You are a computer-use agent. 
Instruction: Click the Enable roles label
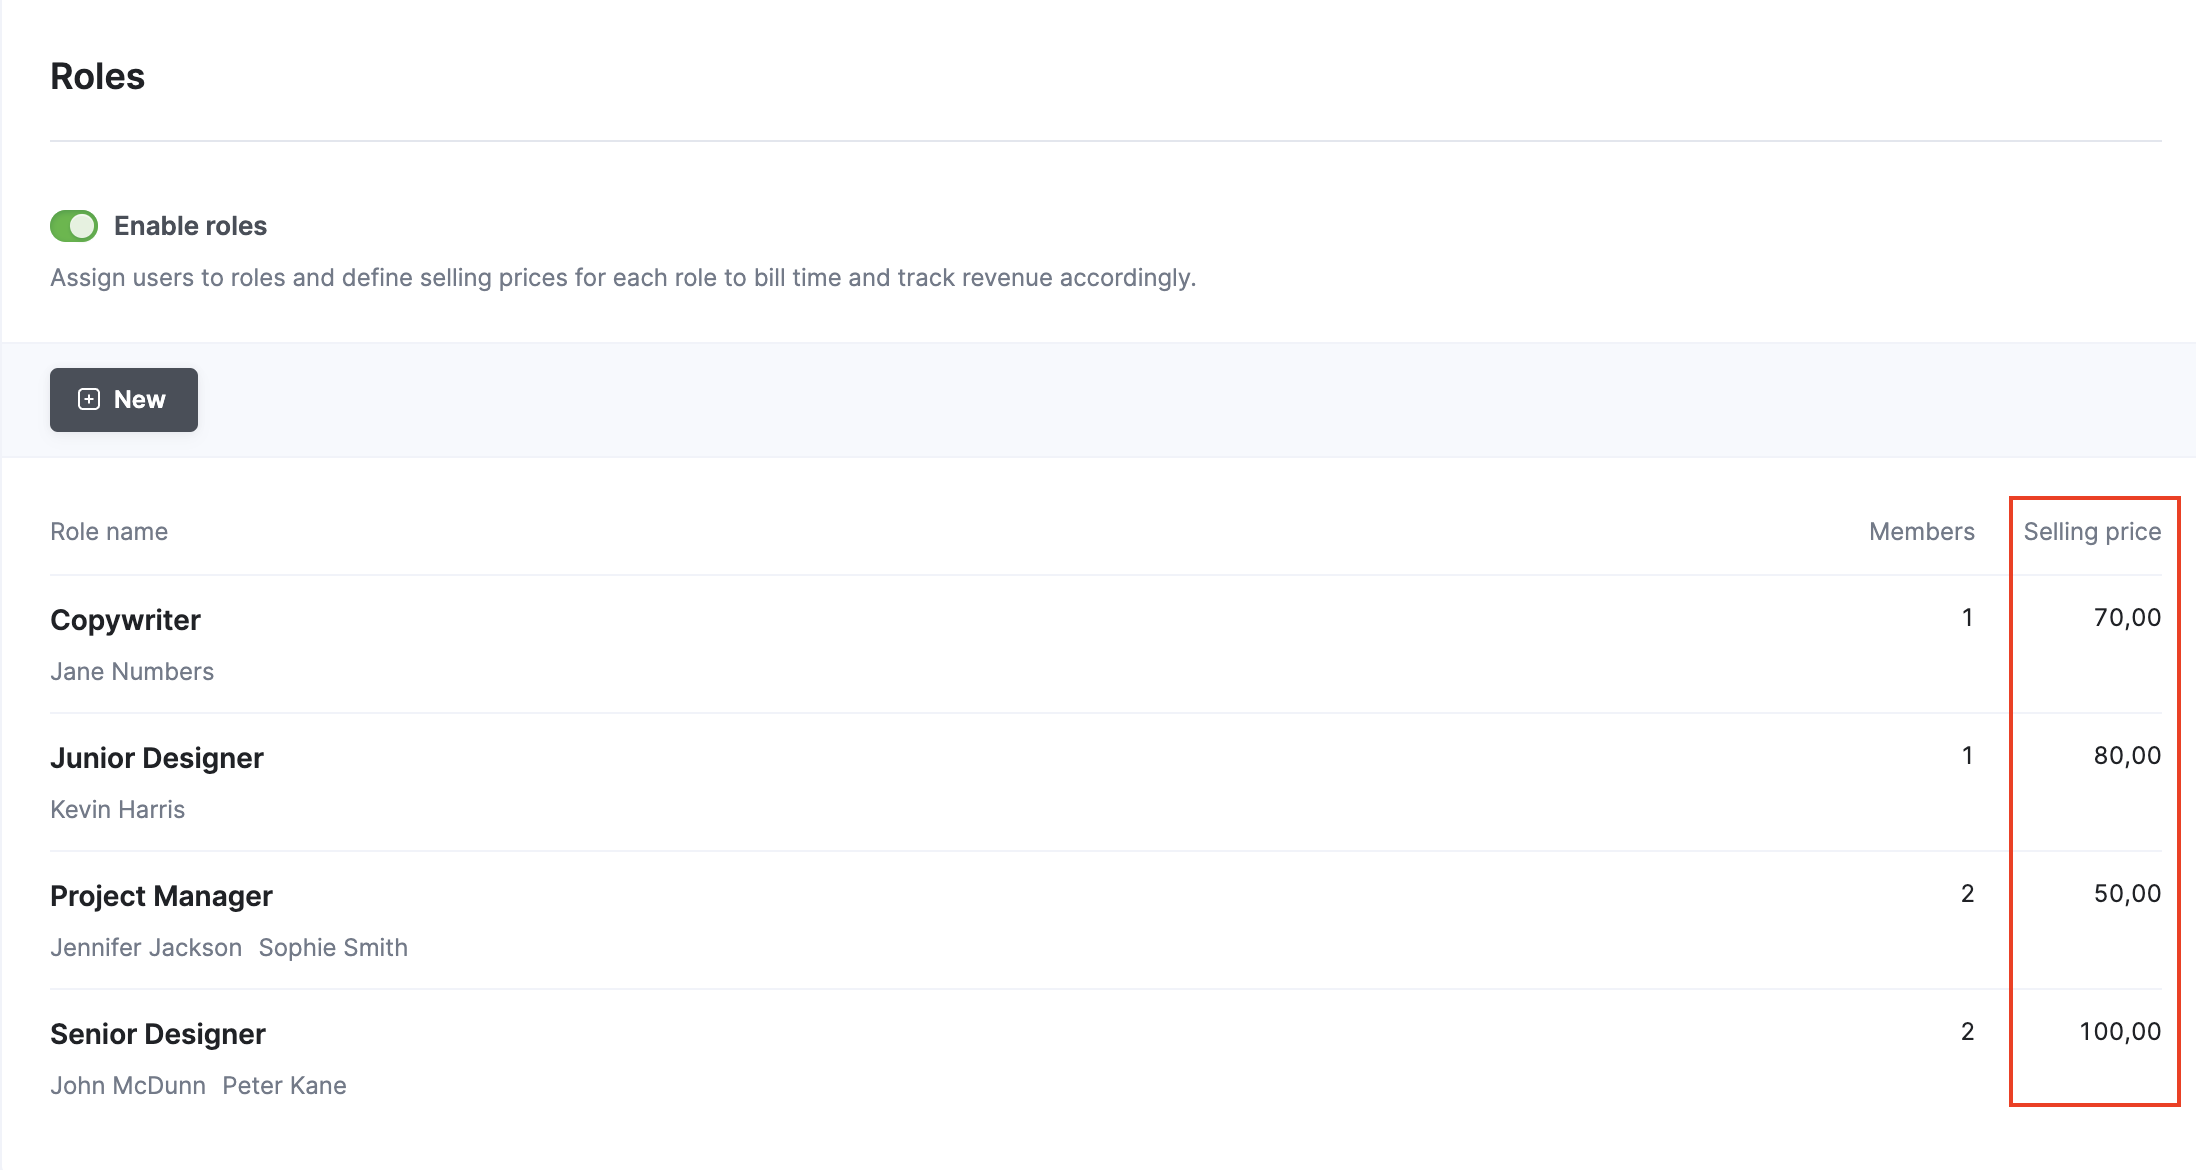point(190,226)
